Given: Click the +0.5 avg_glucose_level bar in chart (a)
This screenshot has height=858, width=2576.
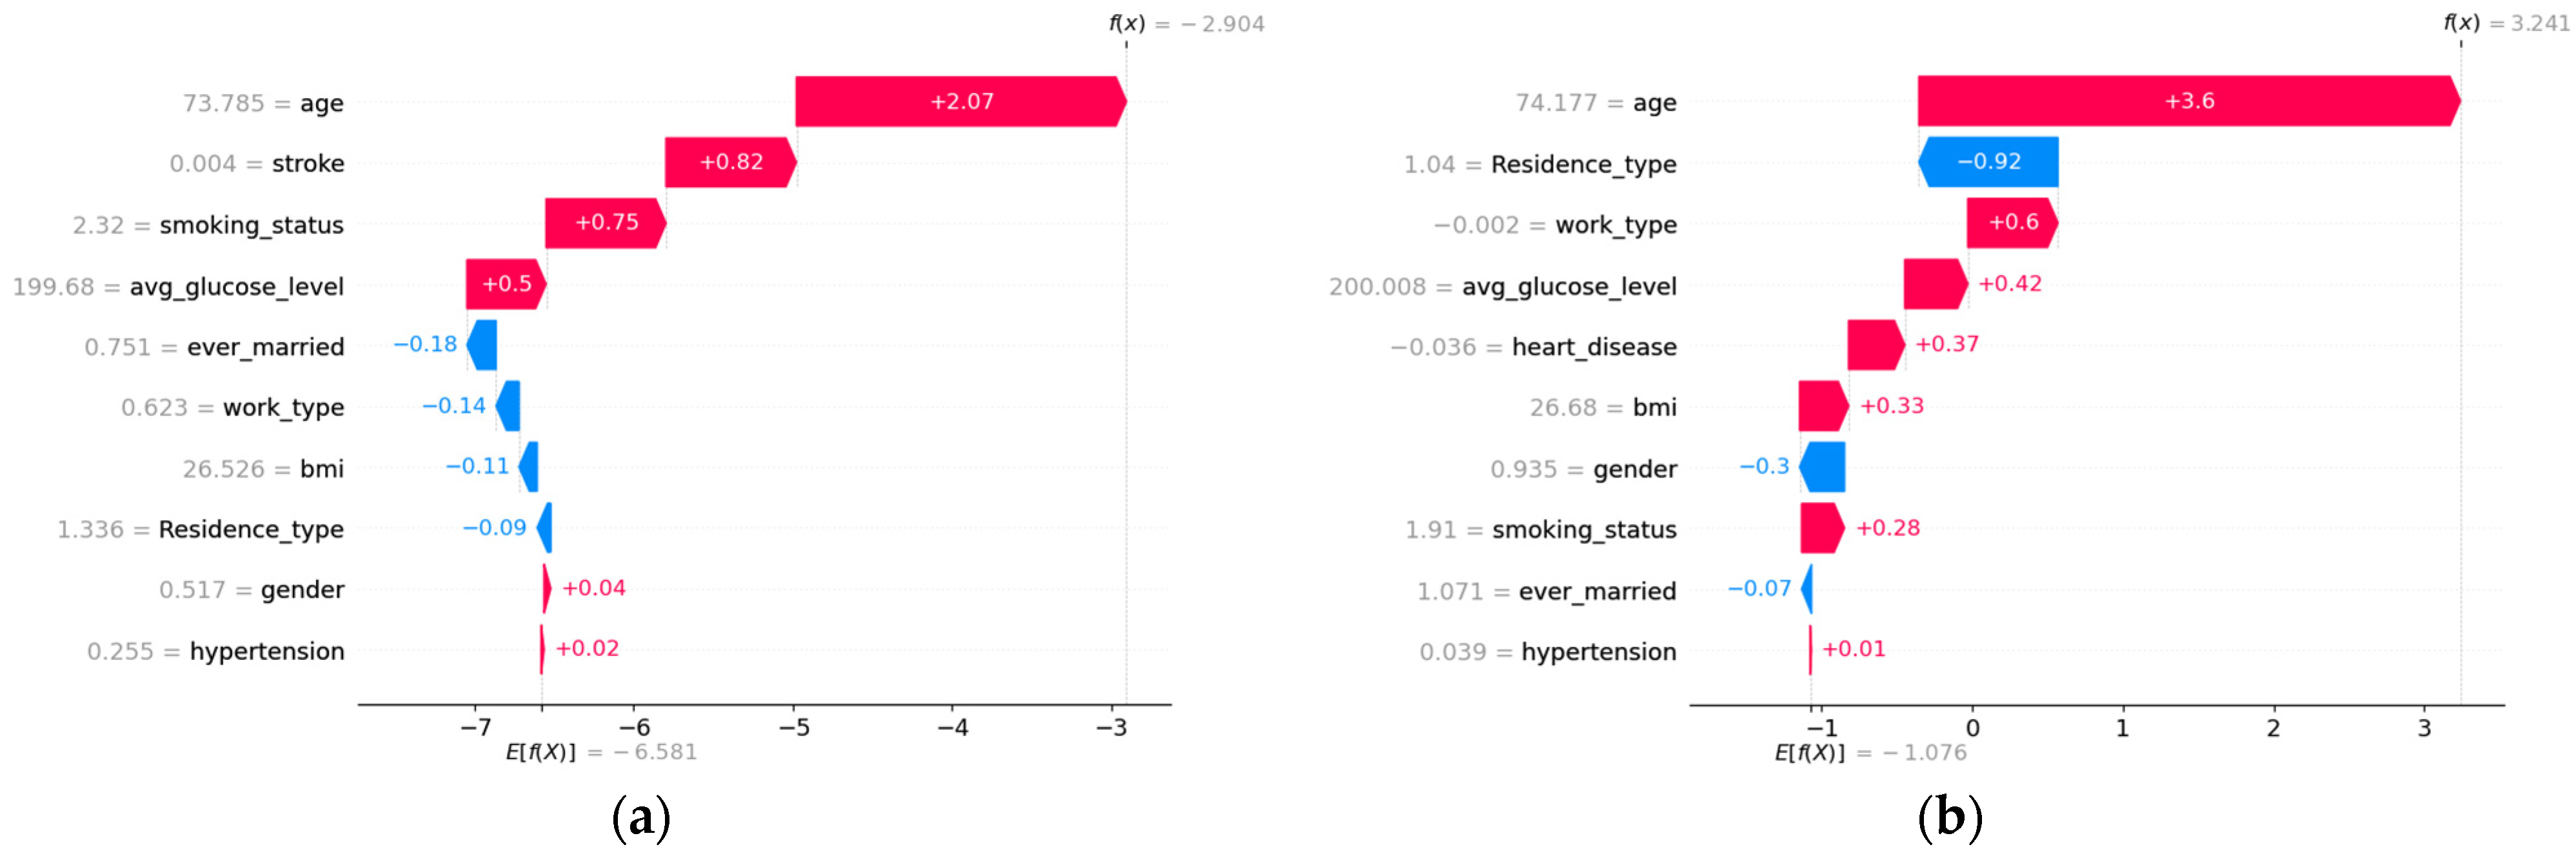Looking at the screenshot, I should (505, 284).
